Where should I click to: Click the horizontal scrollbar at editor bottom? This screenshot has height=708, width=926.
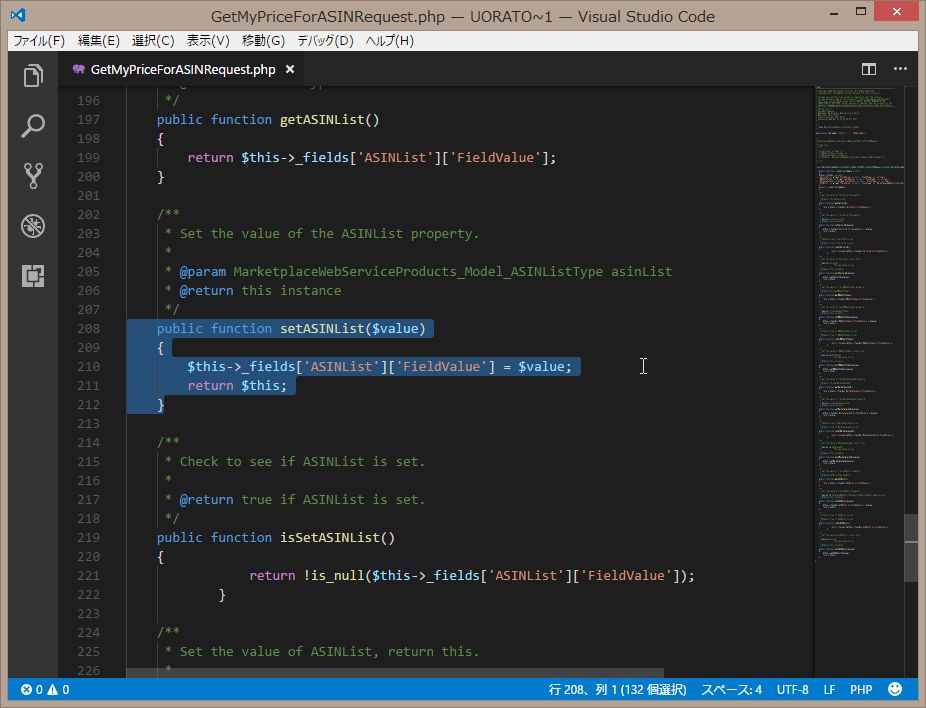tap(394, 673)
